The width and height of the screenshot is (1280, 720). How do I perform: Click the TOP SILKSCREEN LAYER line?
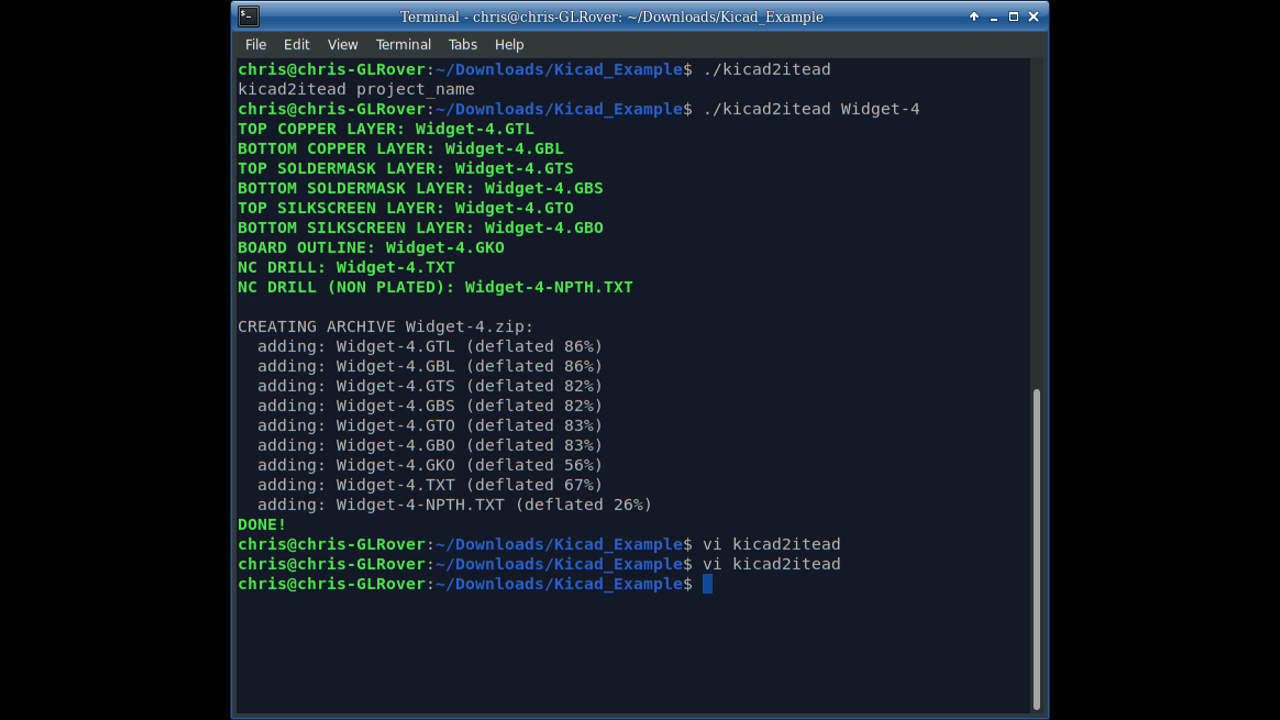(x=404, y=207)
